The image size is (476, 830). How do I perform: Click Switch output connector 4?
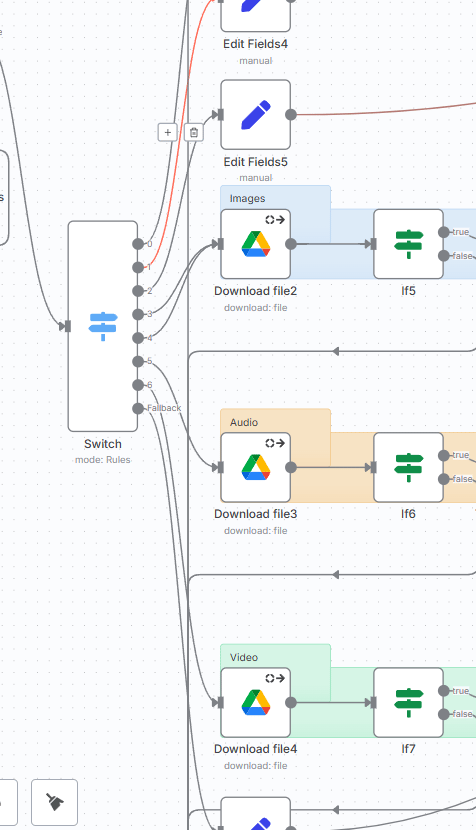tap(138, 338)
